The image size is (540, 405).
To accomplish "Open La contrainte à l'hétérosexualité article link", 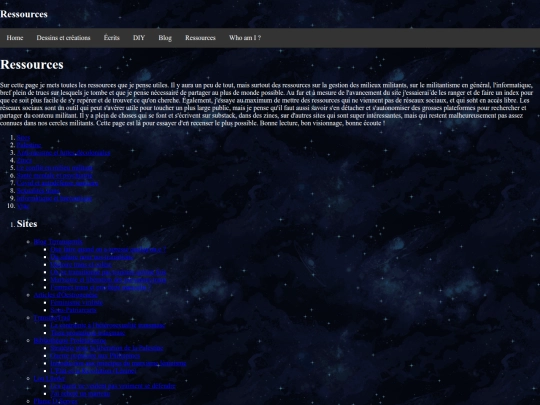I will [x=108, y=325].
